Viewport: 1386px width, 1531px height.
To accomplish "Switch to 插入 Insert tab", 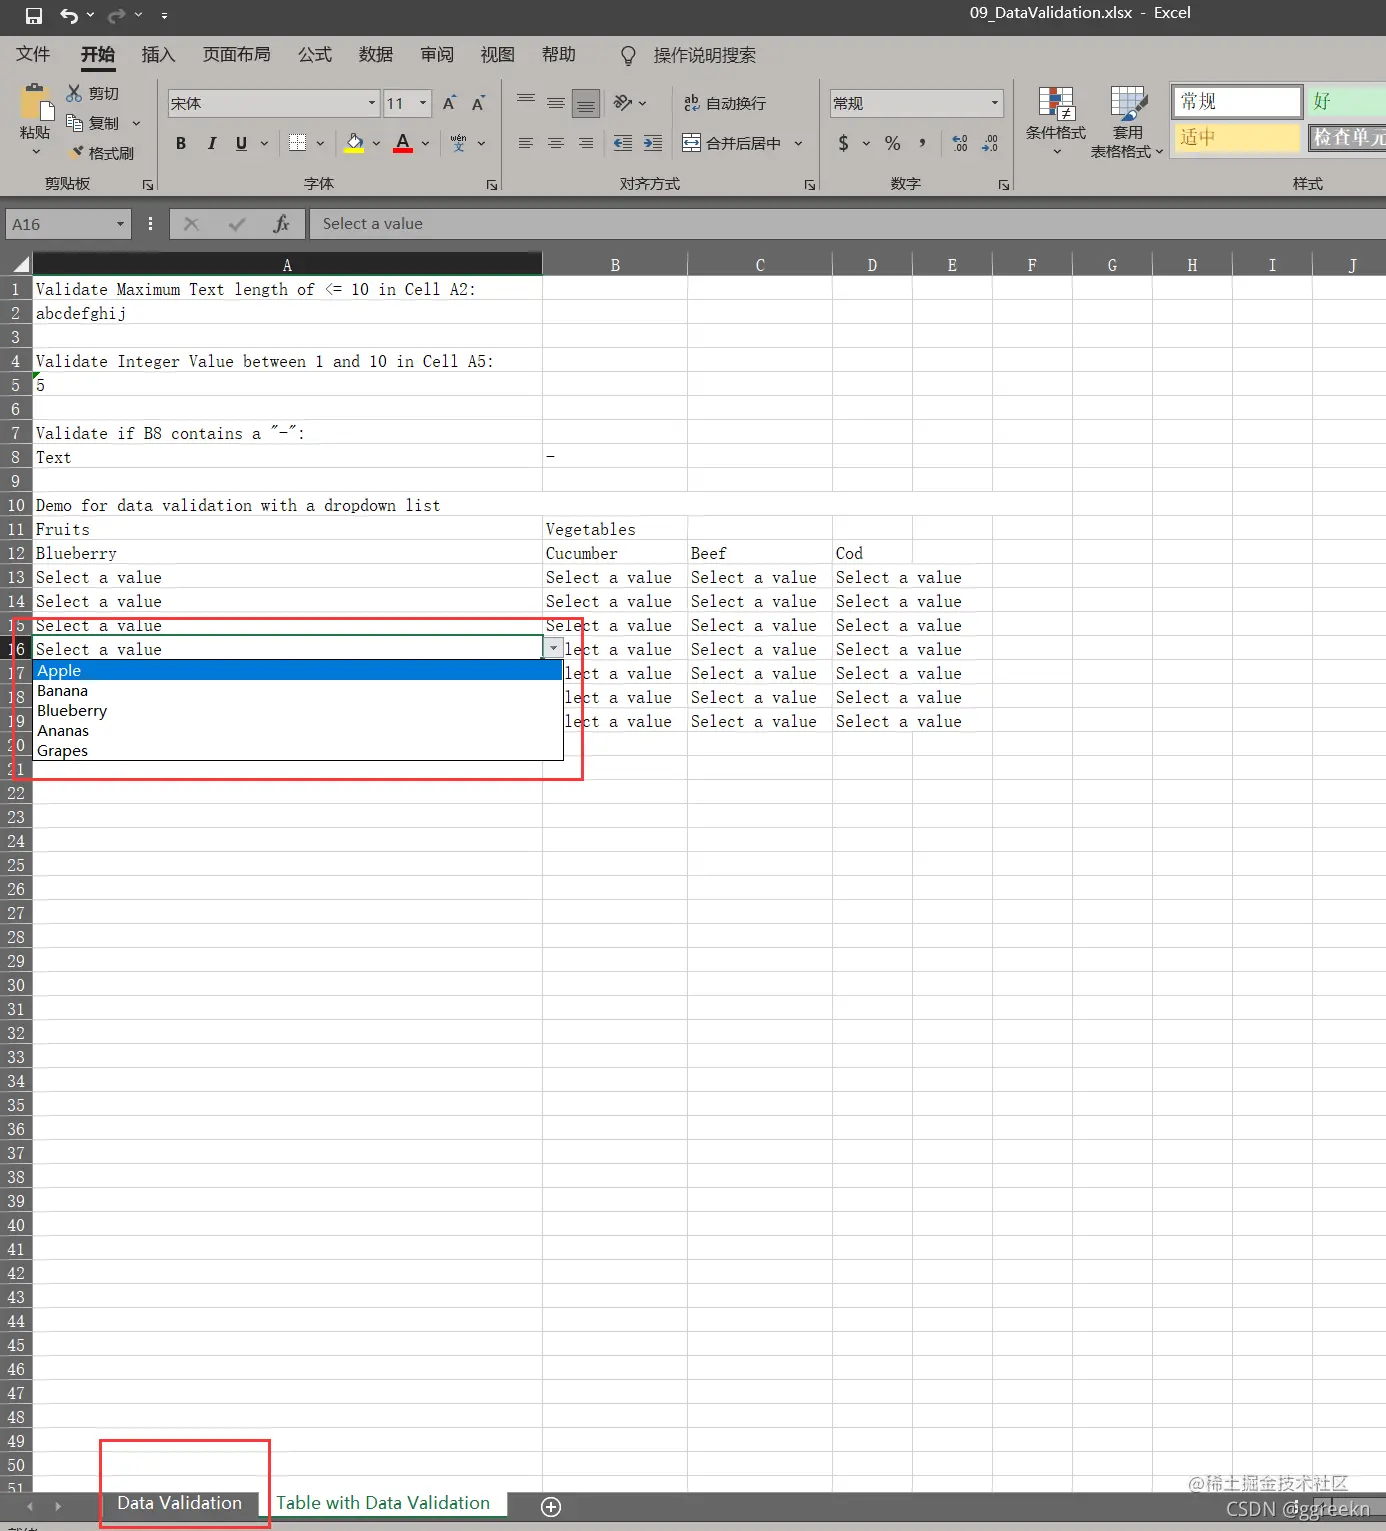I will pyautogui.click(x=158, y=54).
